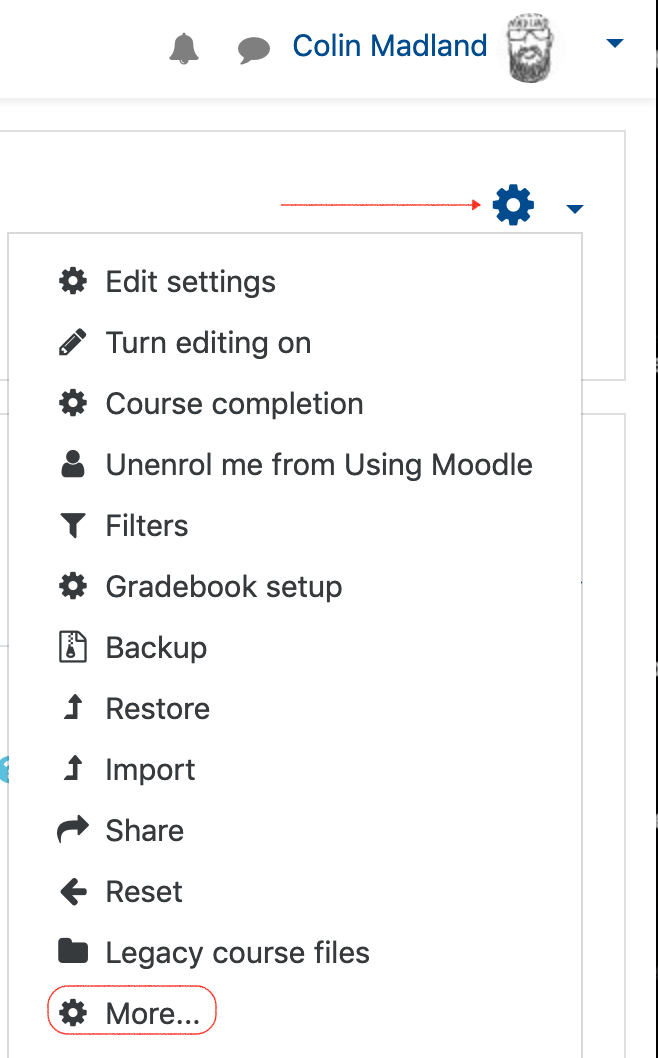This screenshot has width=658, height=1058.
Task: Click the funnel icon beside Filters
Action: click(73, 526)
